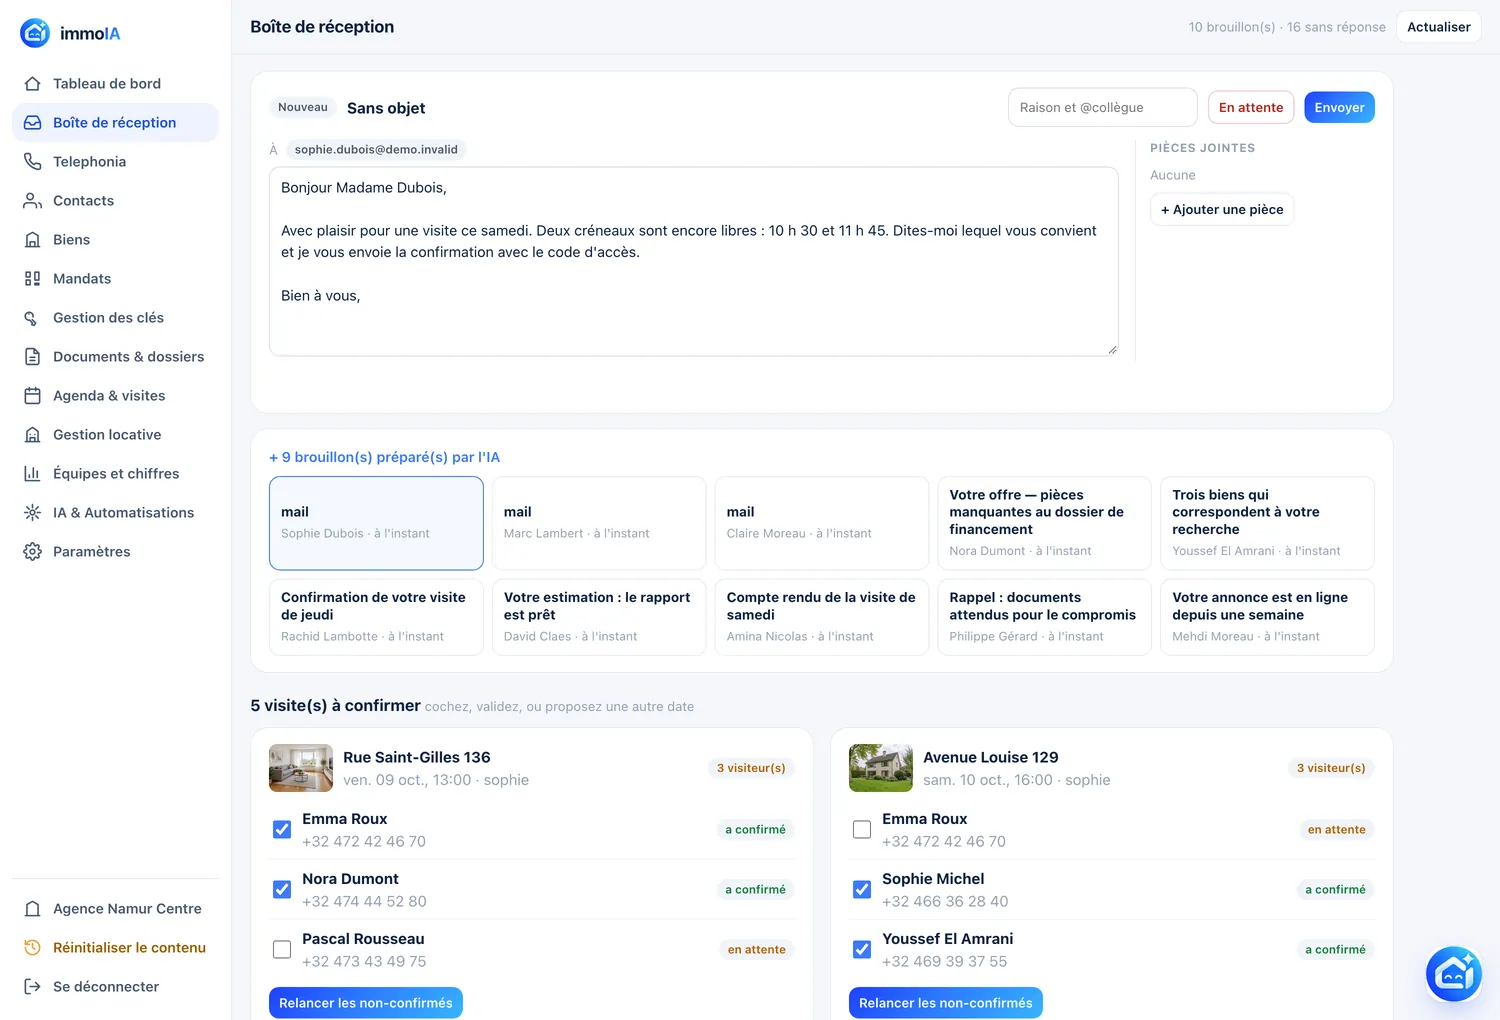This screenshot has width=1500, height=1020.
Task: Click Relancer les non-confirmés for Rue Saint-Gilles
Action: pos(366,1003)
